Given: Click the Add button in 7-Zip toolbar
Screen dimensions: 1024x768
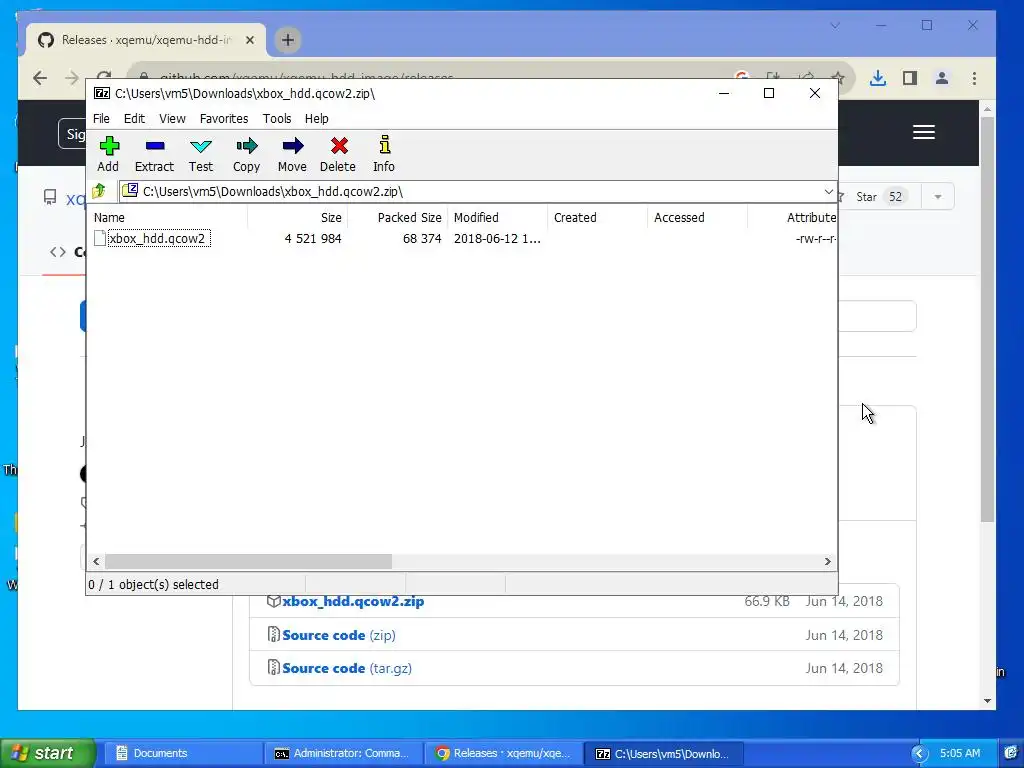Looking at the screenshot, I should 108,154.
